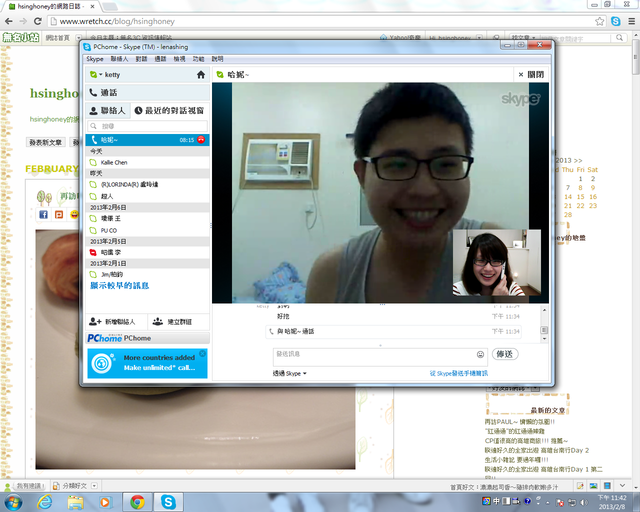This screenshot has height=512, width=640.
Task: Bookmark page with Chrome star icon
Action: pos(599,21)
